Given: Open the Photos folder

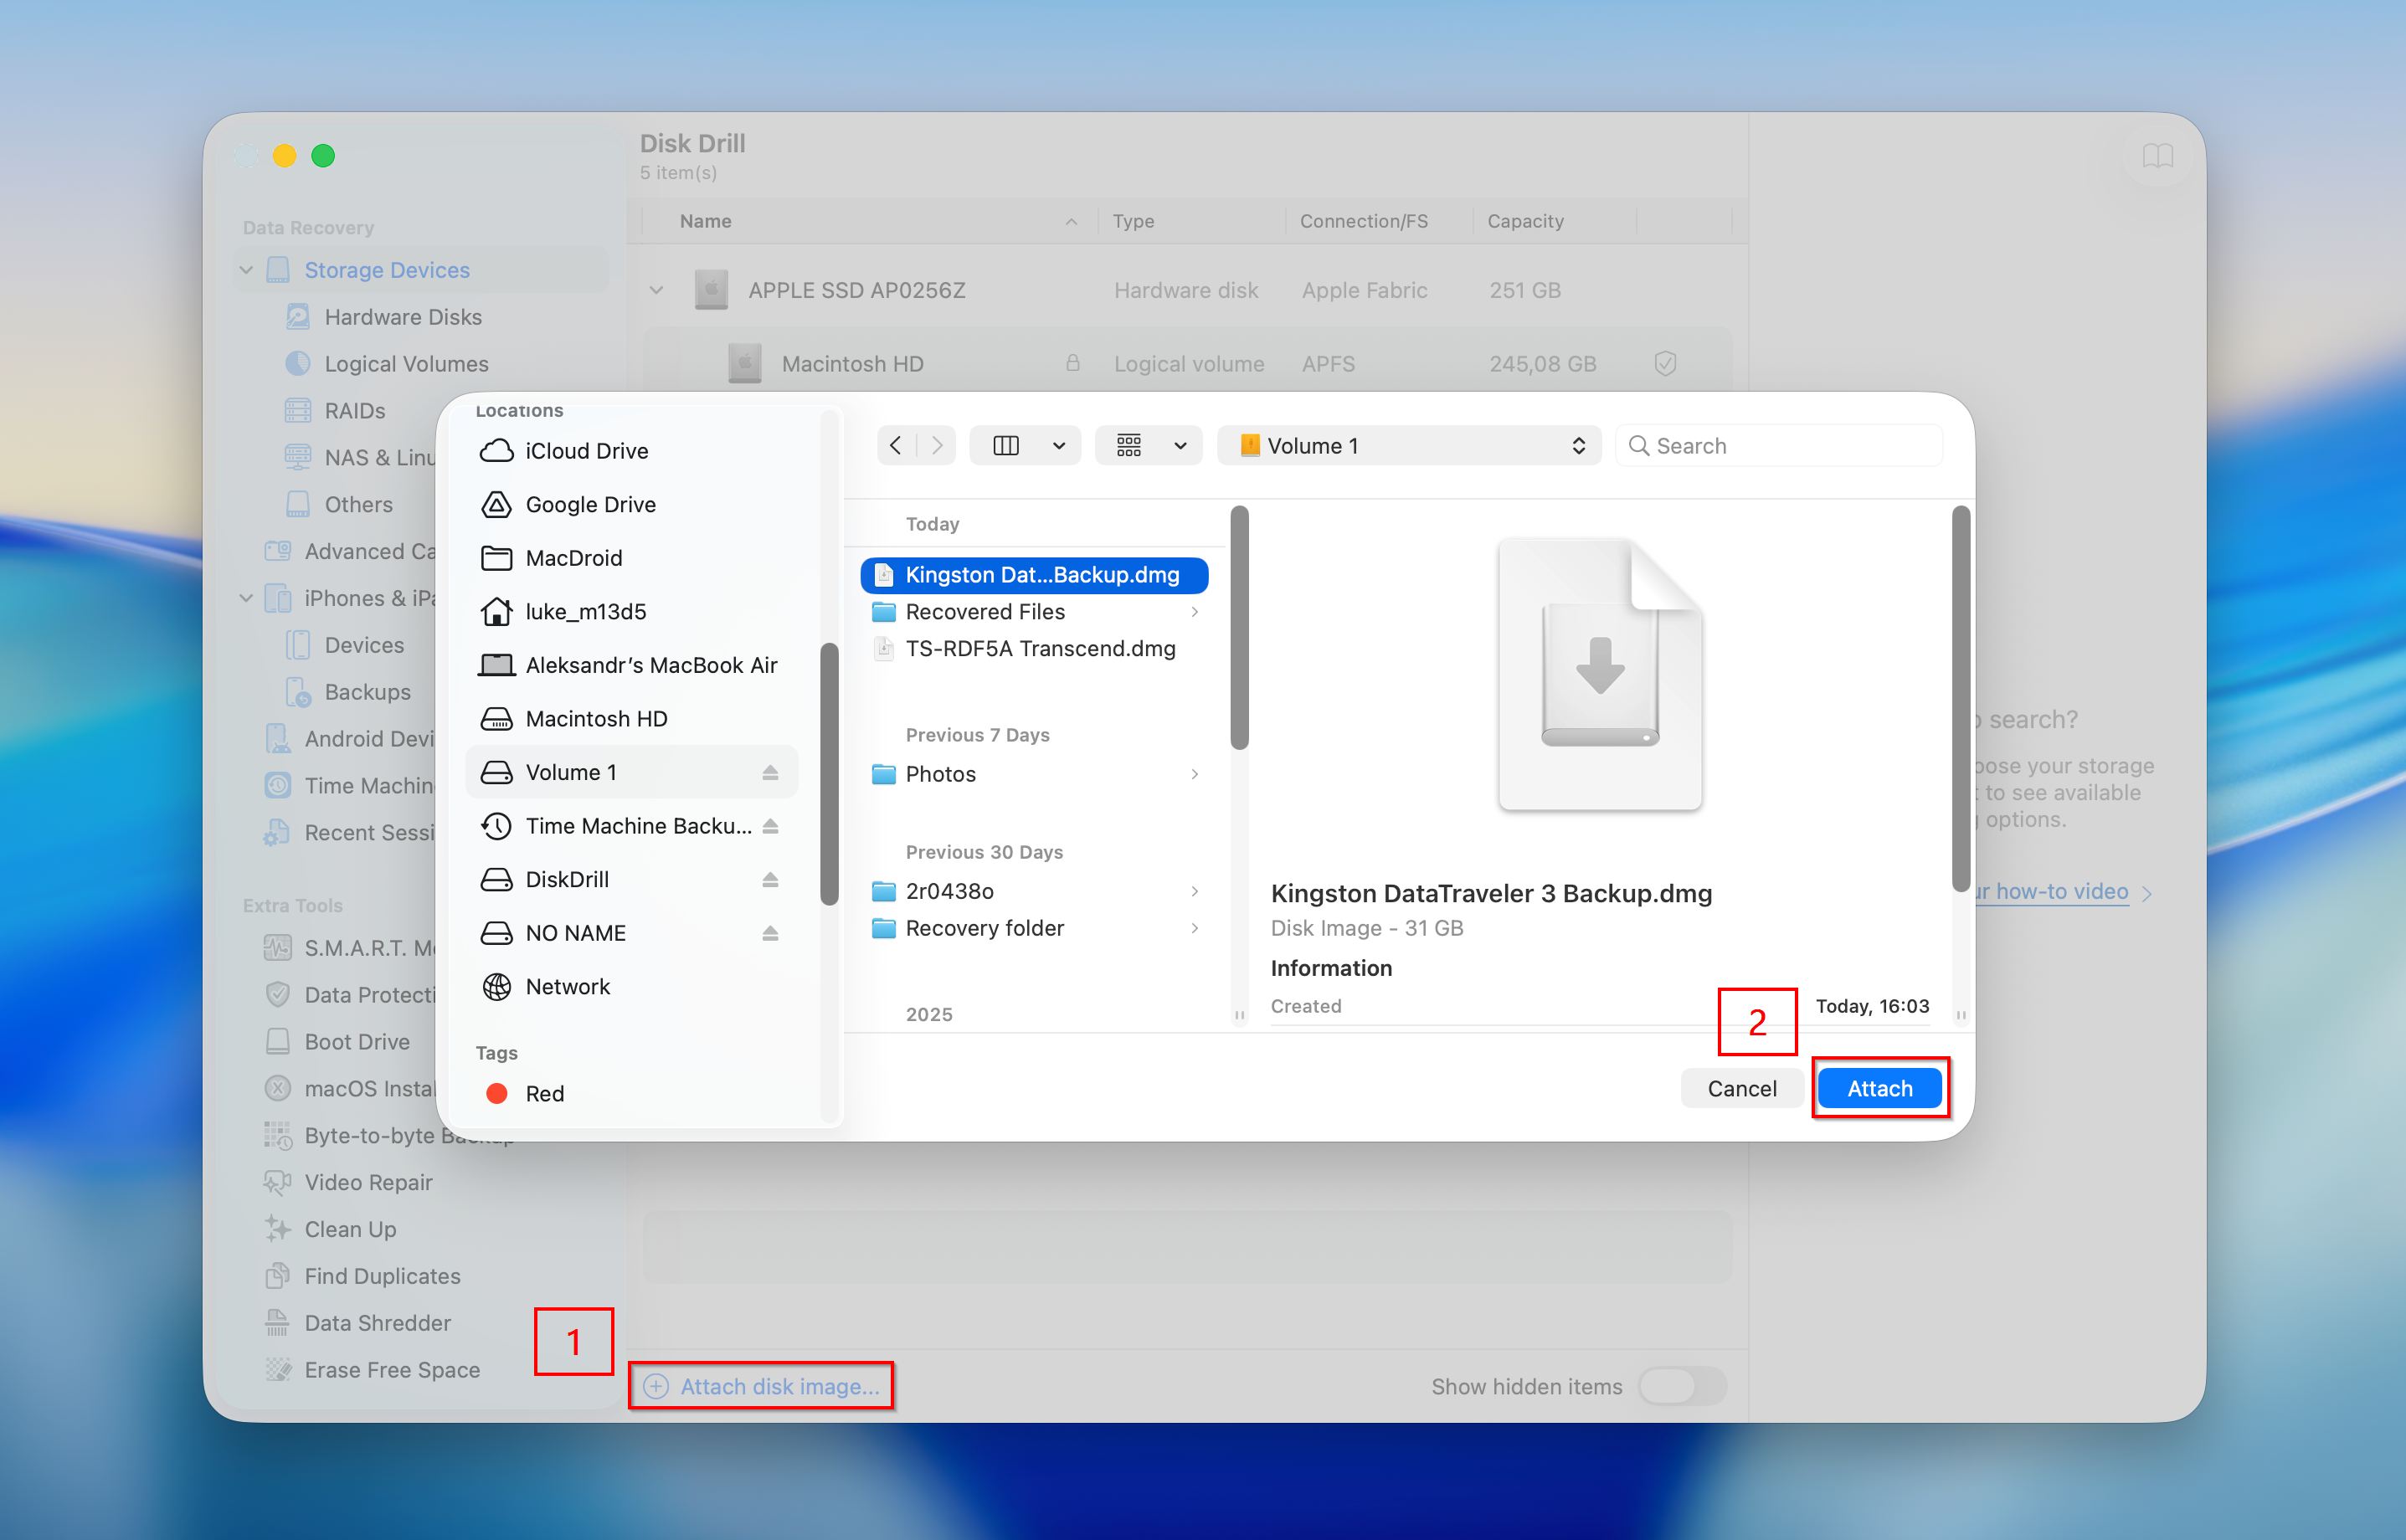Looking at the screenshot, I should (x=940, y=773).
